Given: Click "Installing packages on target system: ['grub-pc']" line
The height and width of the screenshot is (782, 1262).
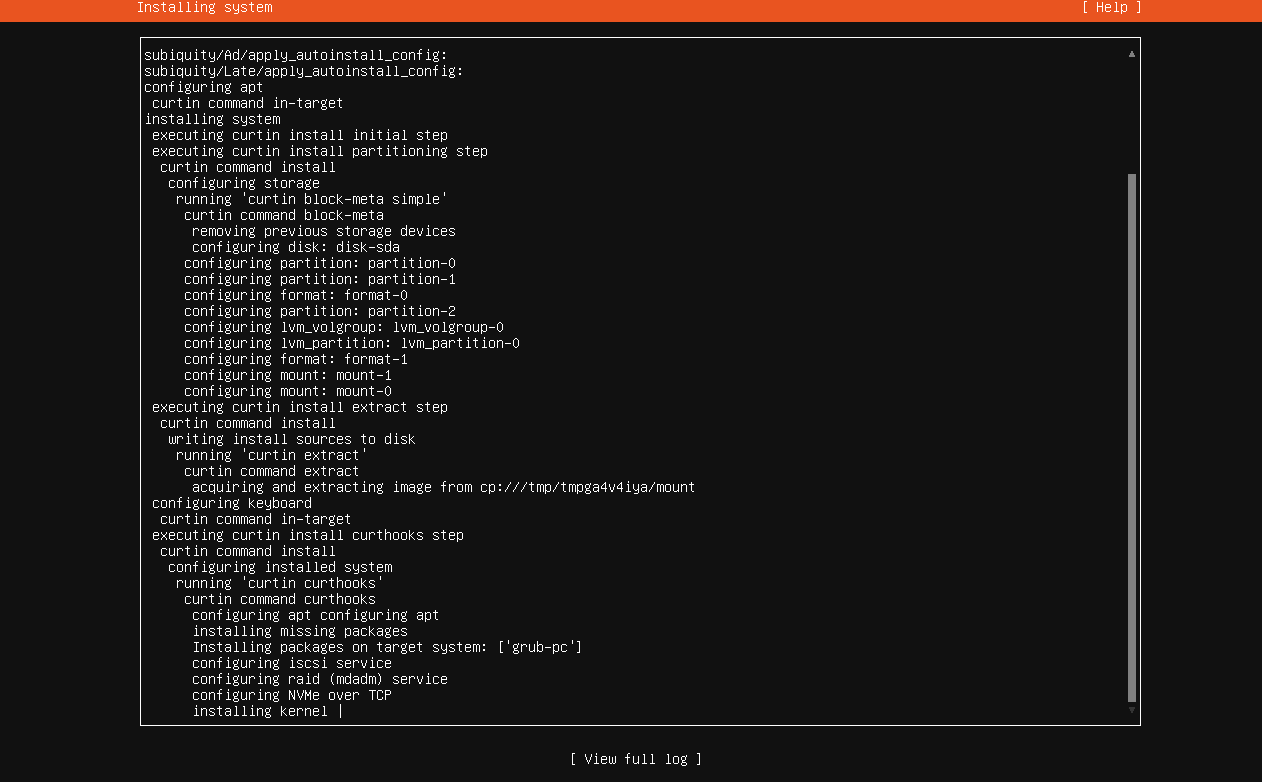Looking at the screenshot, I should (388, 647).
